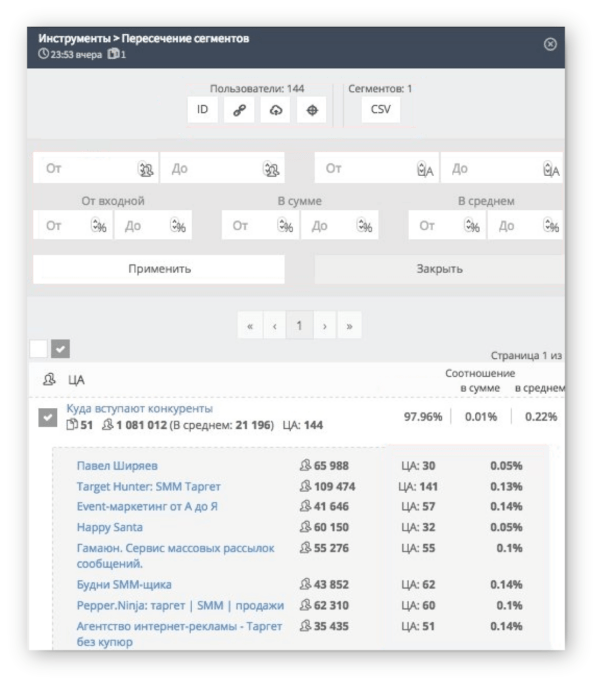Open the "Target Hunter: SMM Таргет" link
This screenshot has height=685, width=600.
[x=149, y=486]
